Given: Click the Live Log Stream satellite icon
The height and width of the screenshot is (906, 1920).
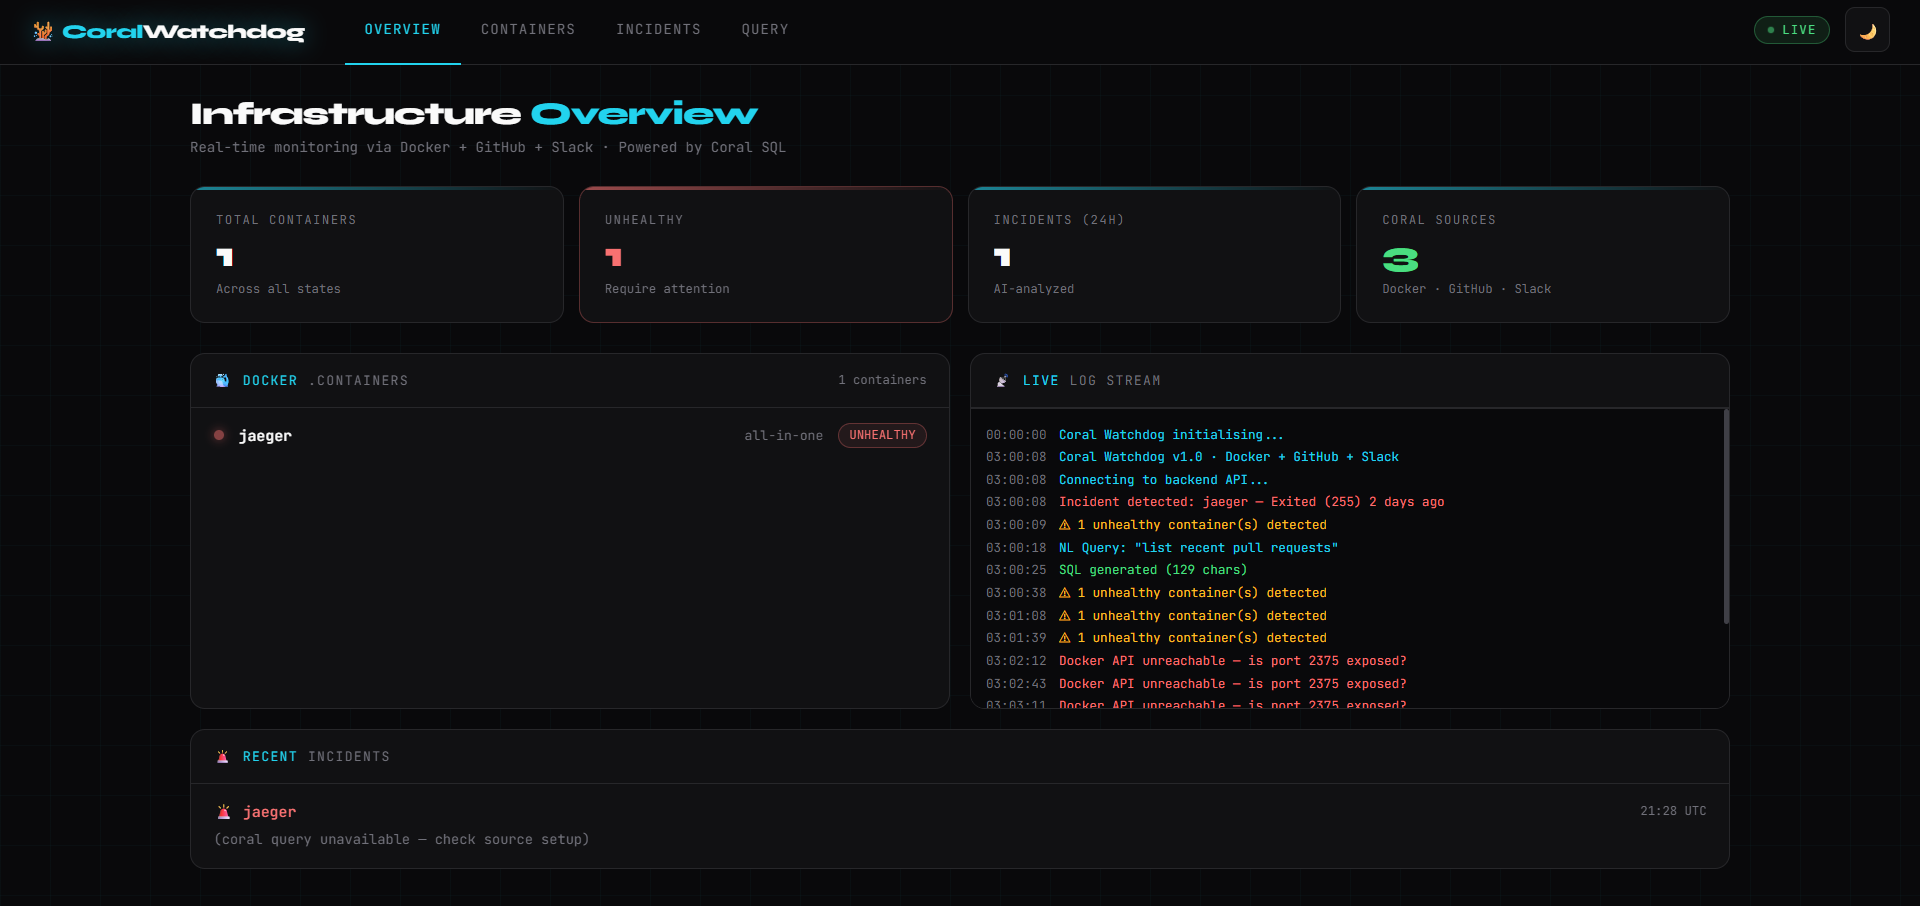Looking at the screenshot, I should (1002, 381).
